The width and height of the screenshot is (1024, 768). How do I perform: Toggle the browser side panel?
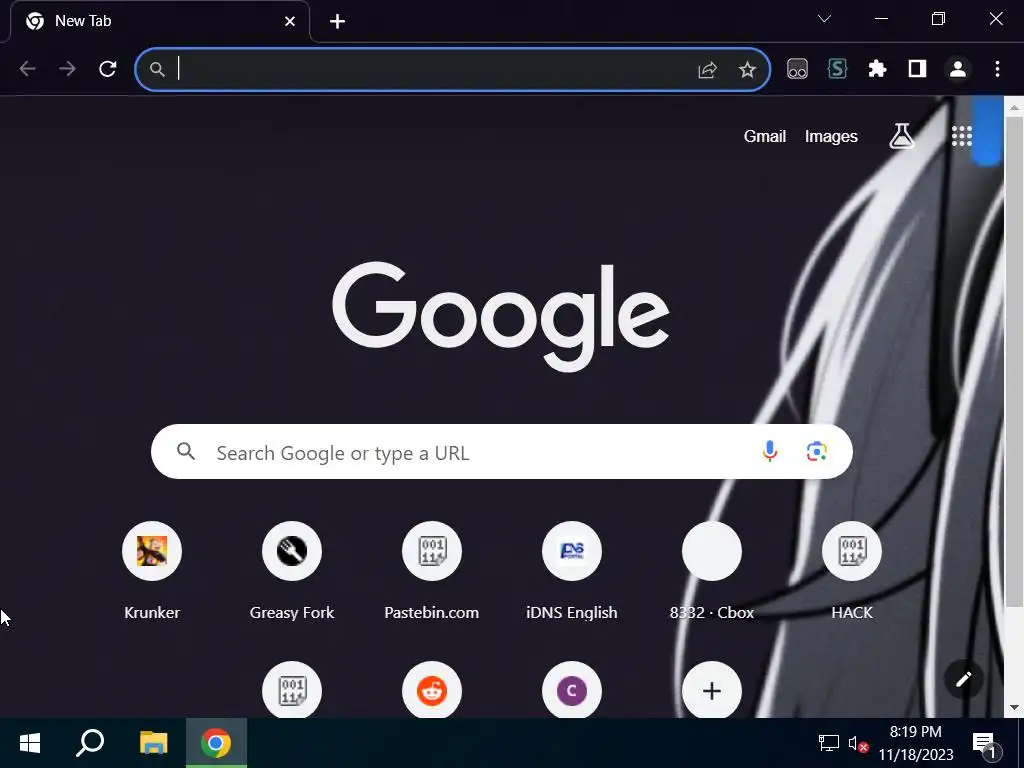(x=918, y=69)
